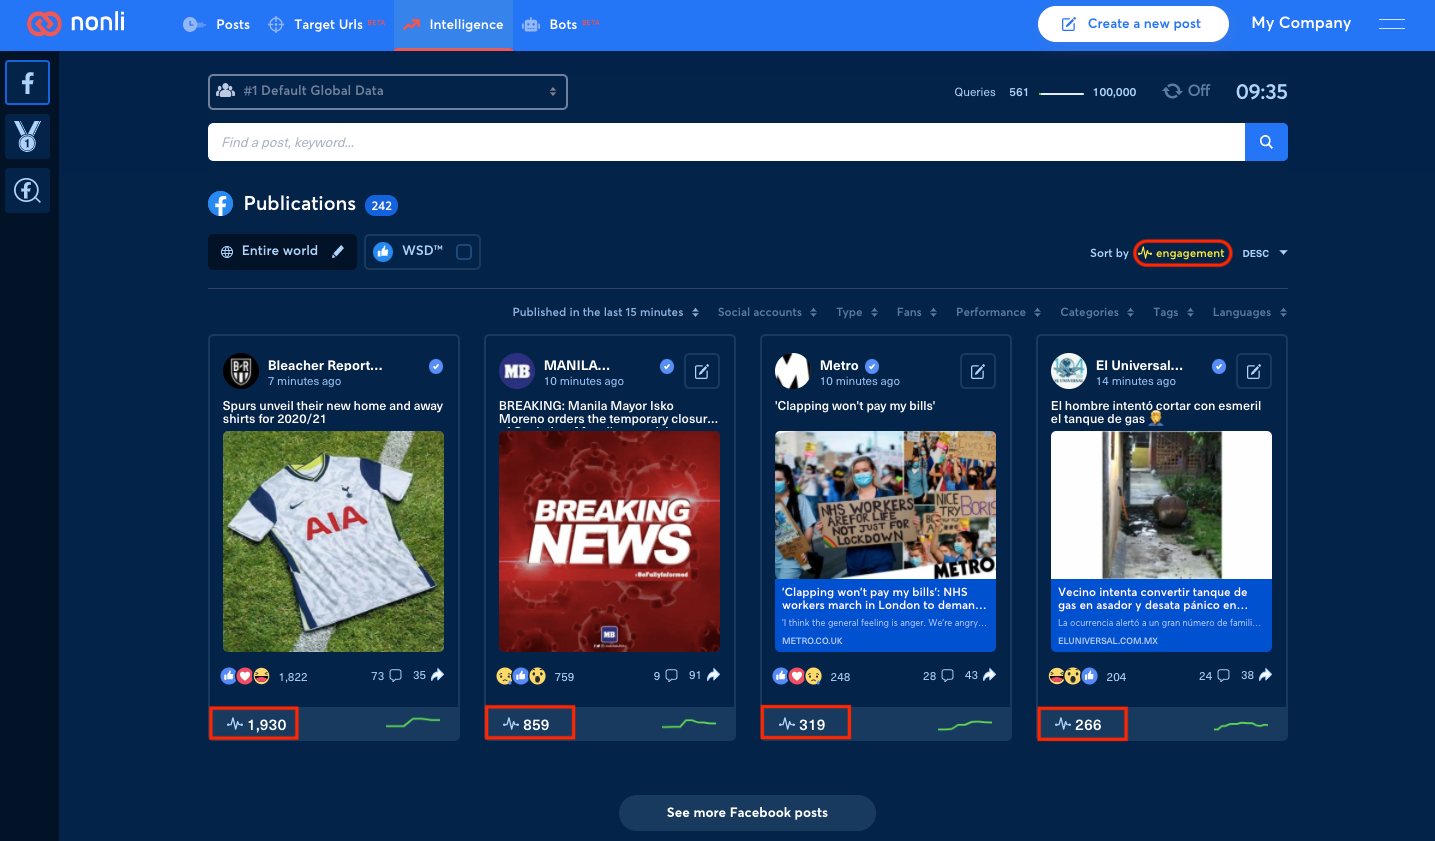Click the Entire world region button
The image size is (1435, 841).
click(x=282, y=252)
